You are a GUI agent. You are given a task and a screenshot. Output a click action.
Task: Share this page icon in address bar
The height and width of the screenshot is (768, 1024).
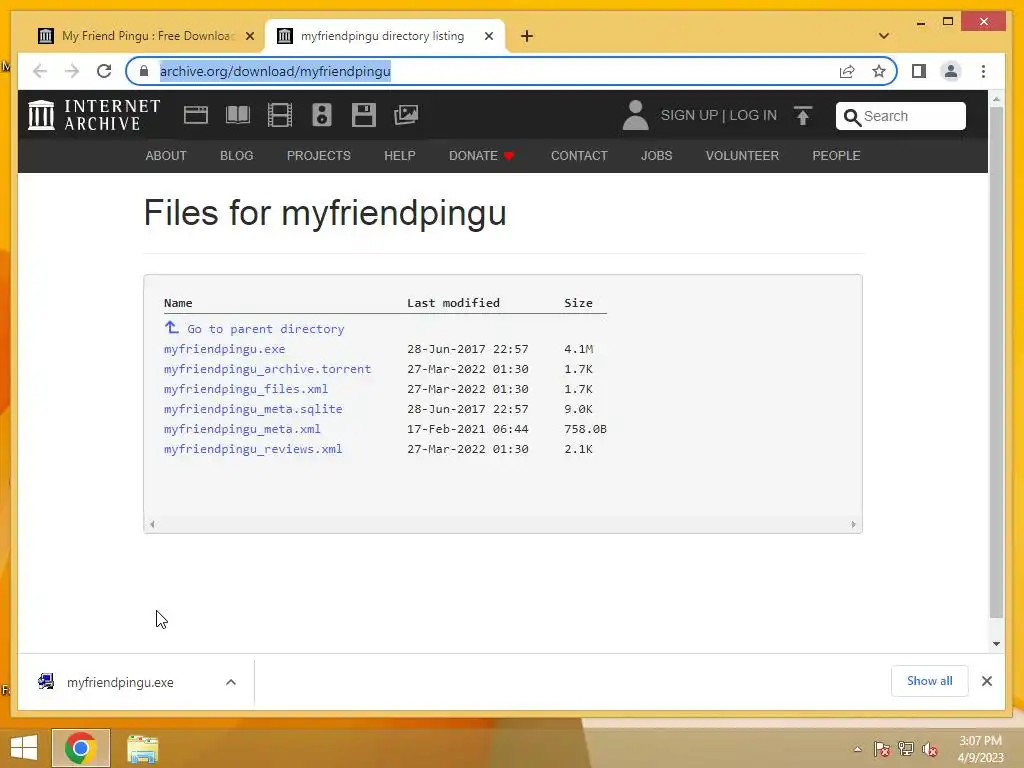pyautogui.click(x=847, y=71)
